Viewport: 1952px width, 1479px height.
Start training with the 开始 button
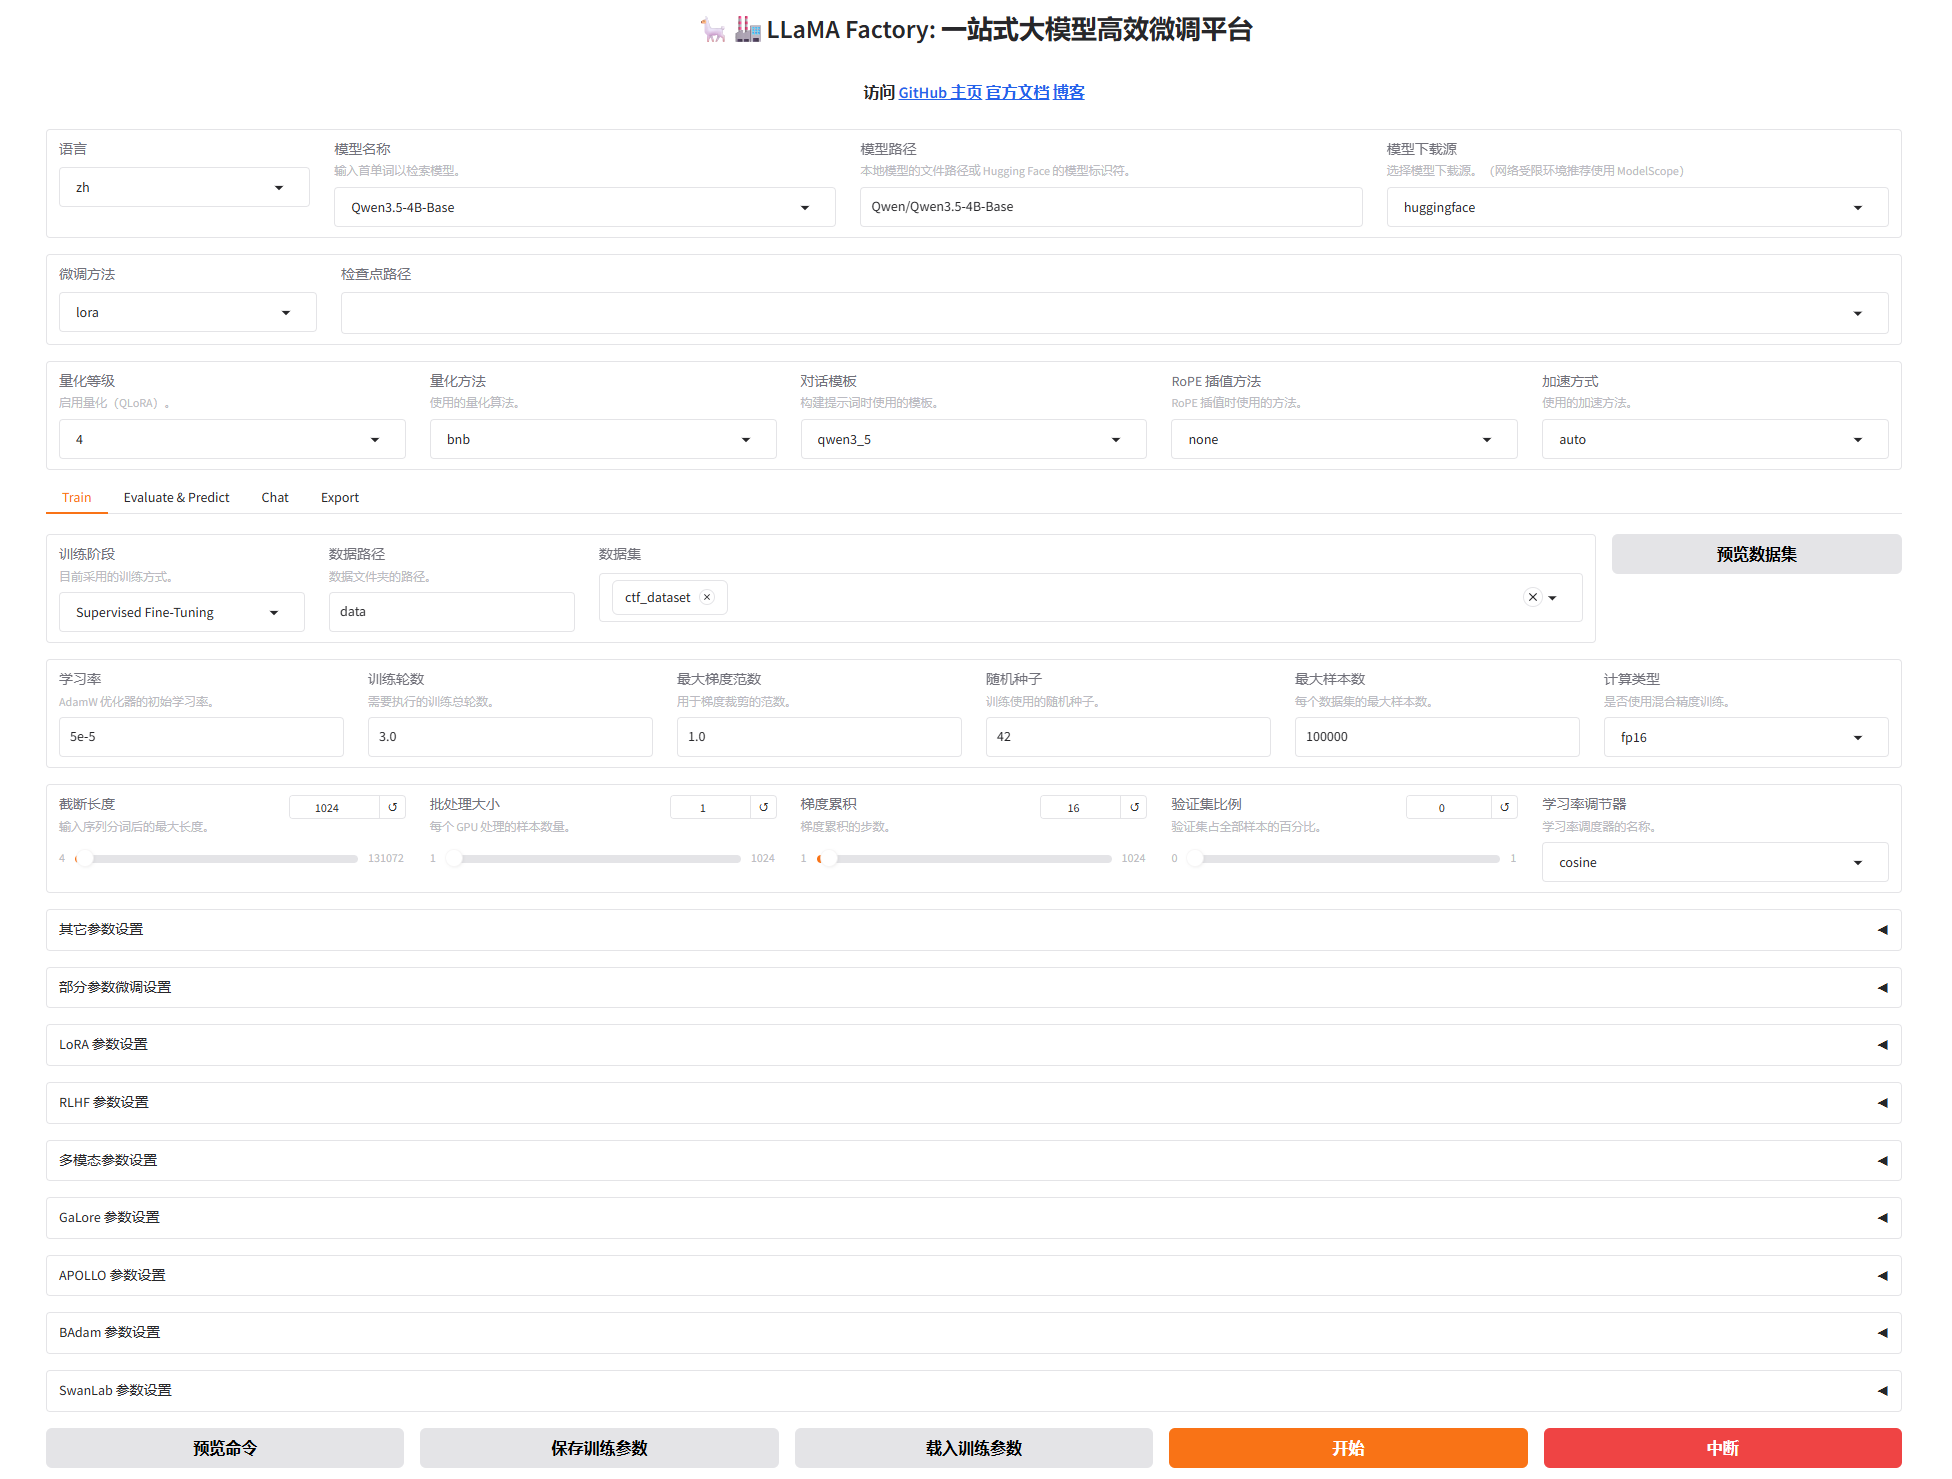click(1348, 1448)
